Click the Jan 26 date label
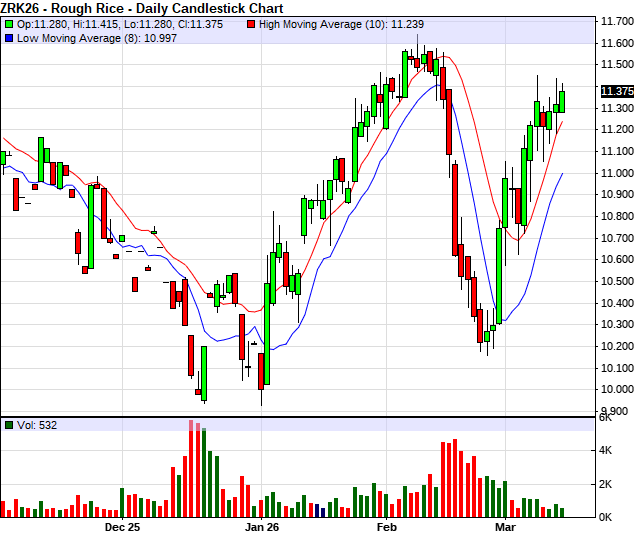 pos(262,525)
